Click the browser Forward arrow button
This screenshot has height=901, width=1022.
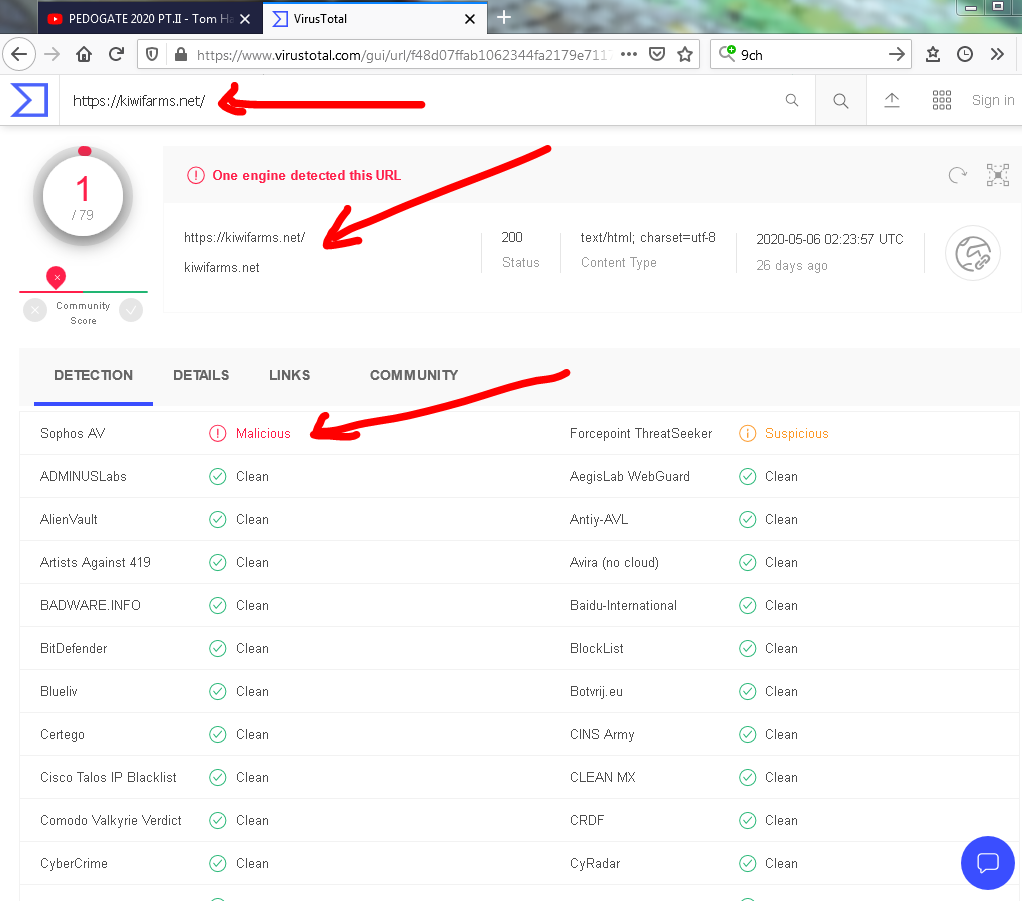[x=52, y=54]
